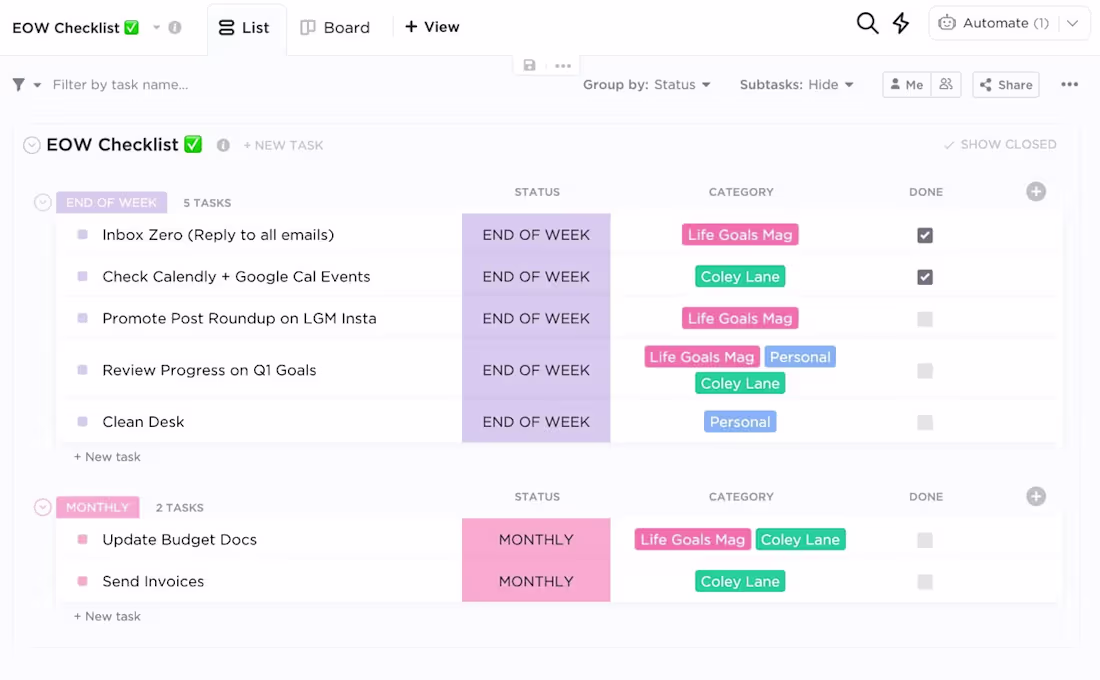Viewport: 1100px width, 680px height.
Task: Click + NEW TASK next to EOW Checklist
Action: [x=283, y=145]
